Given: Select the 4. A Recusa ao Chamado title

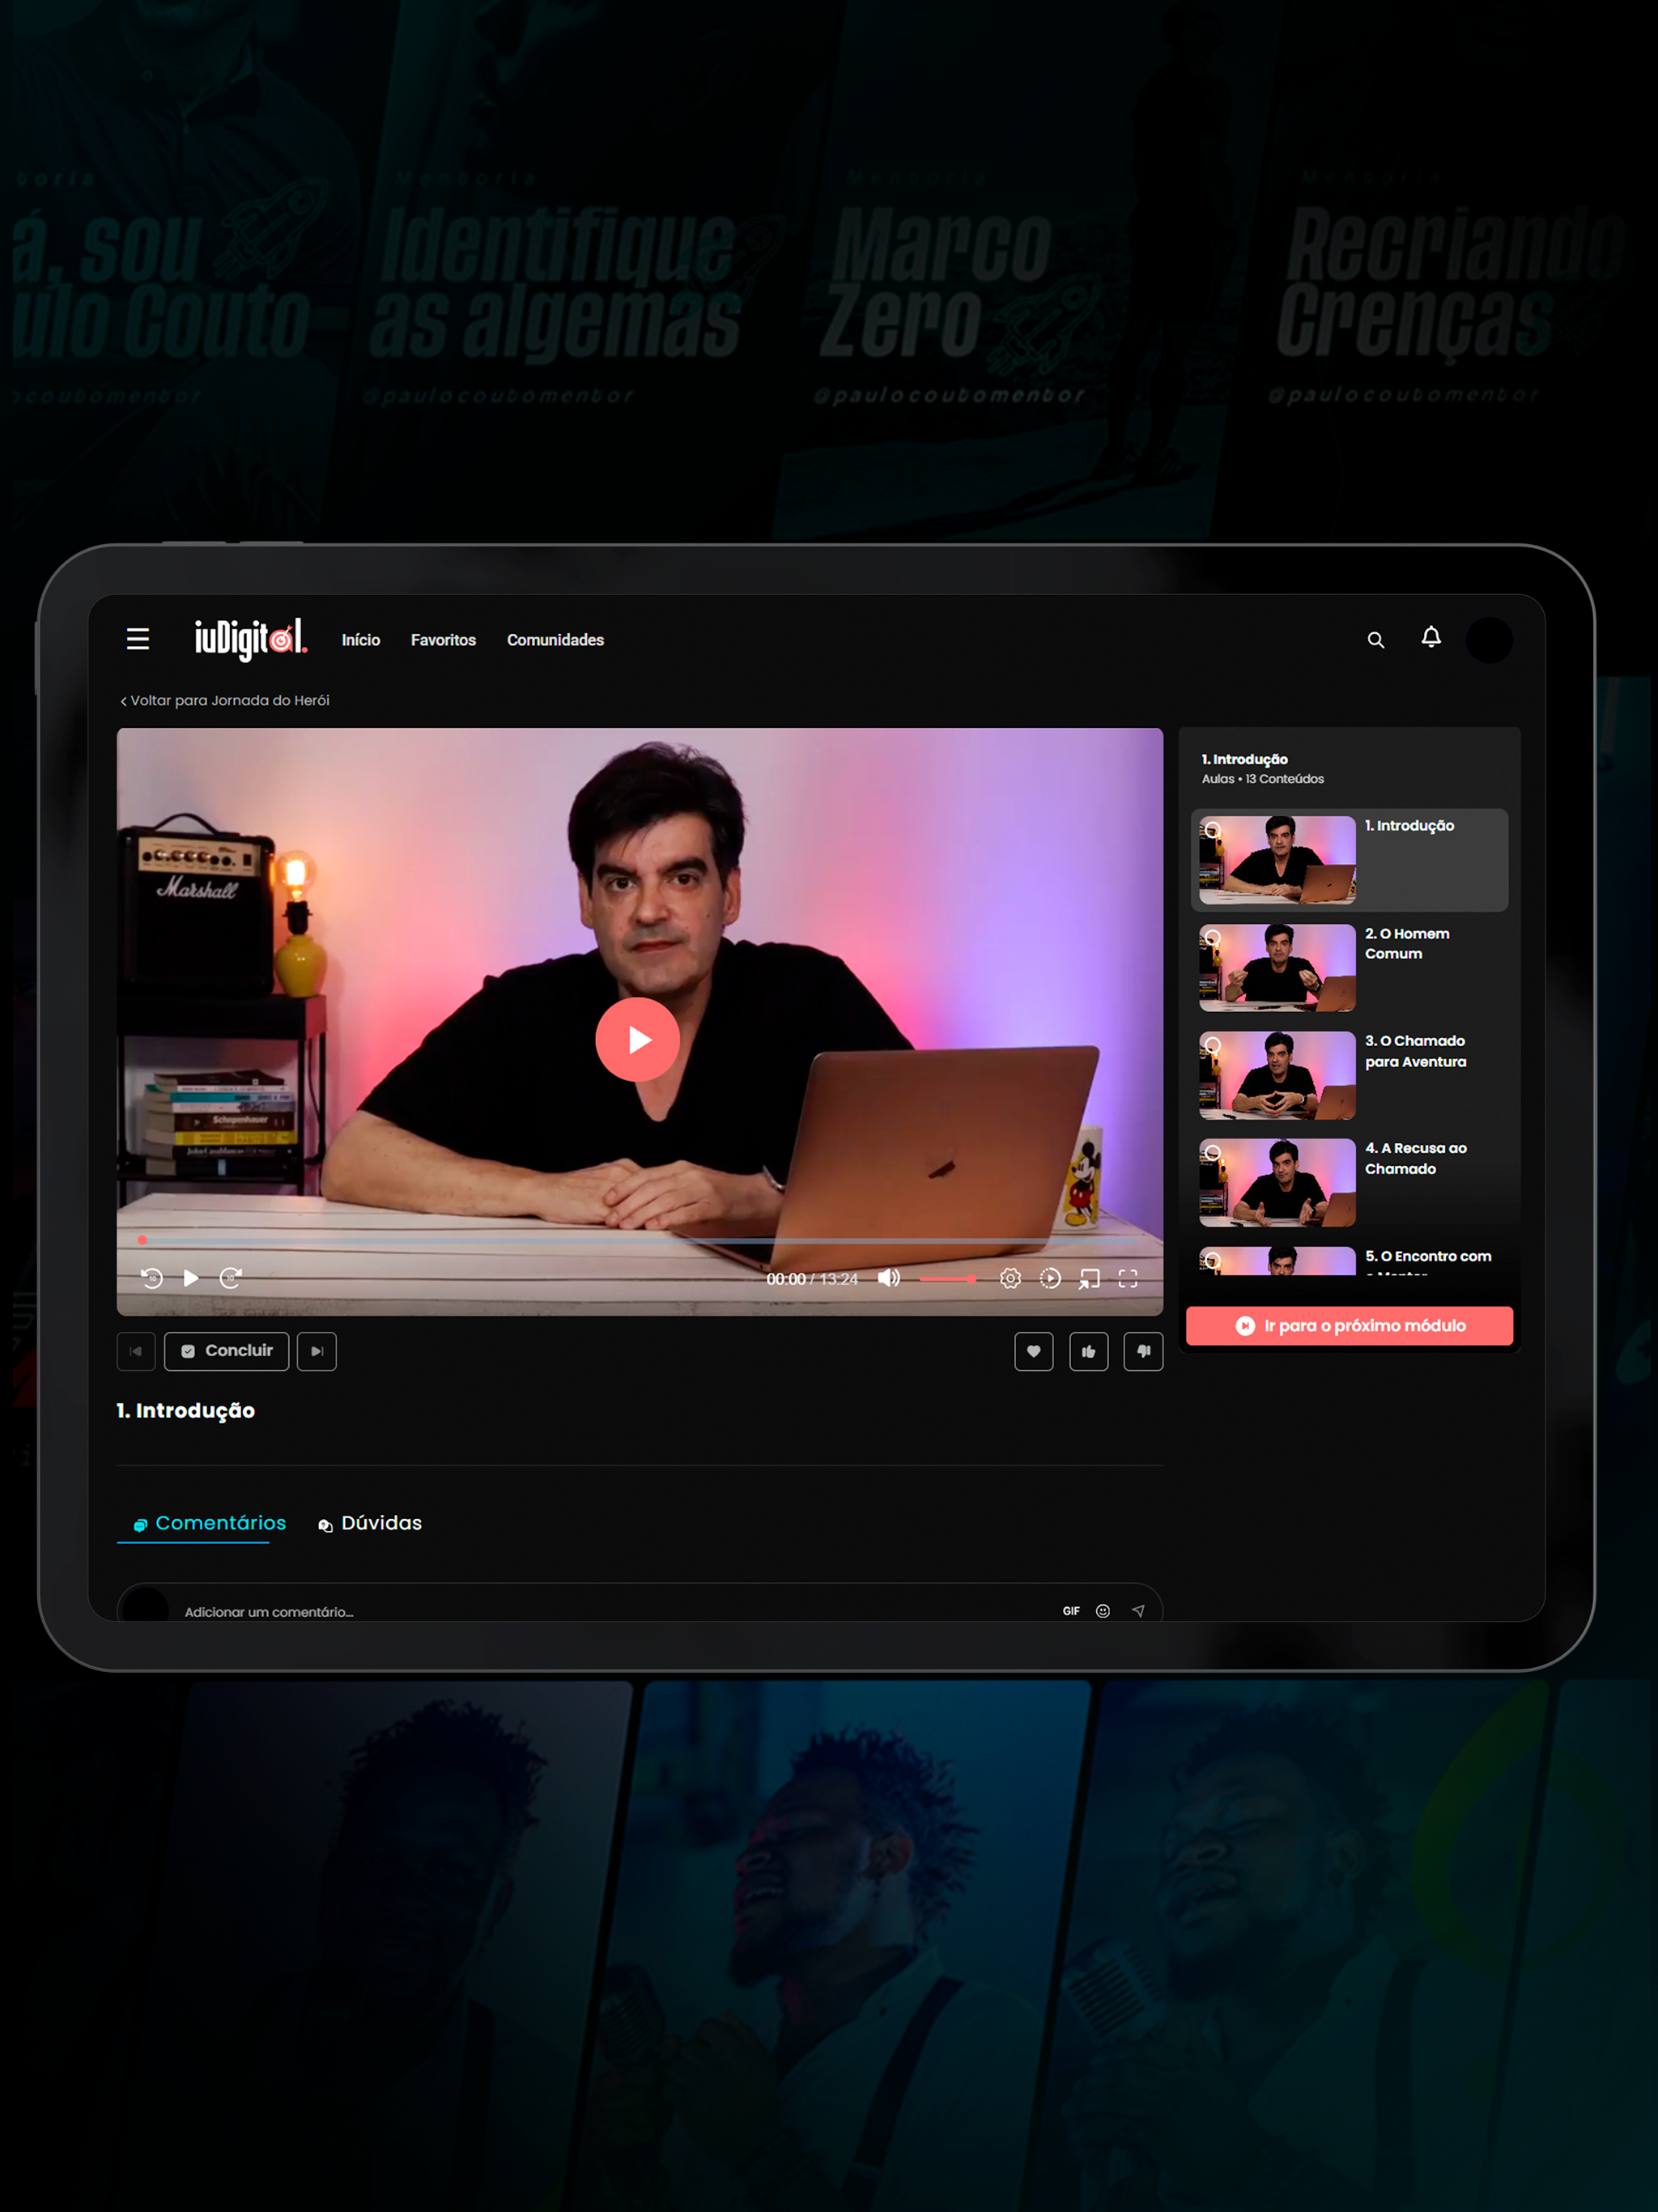Looking at the screenshot, I should coord(1416,1158).
